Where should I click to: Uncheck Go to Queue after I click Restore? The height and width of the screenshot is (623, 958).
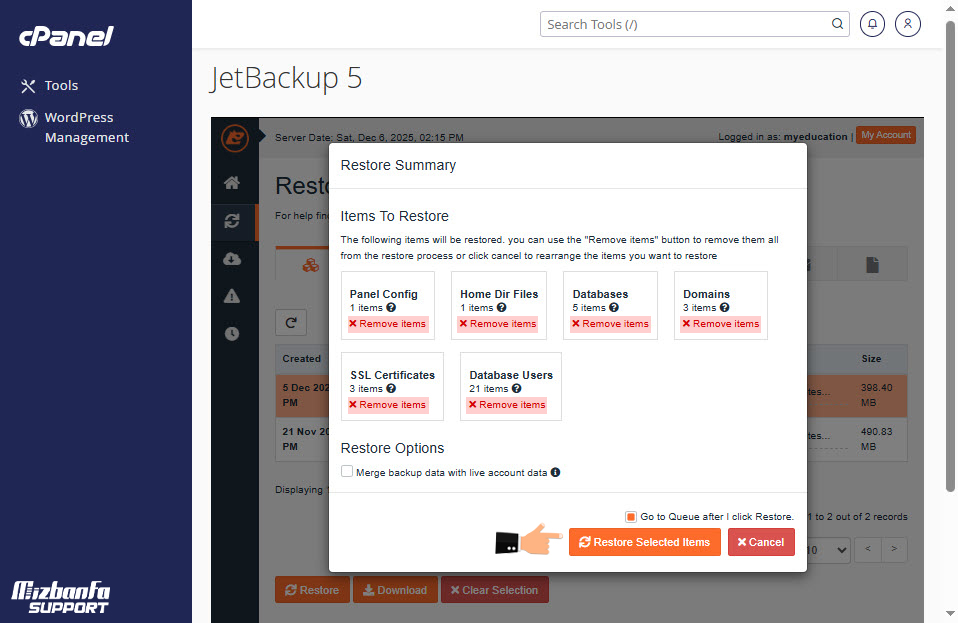click(631, 517)
